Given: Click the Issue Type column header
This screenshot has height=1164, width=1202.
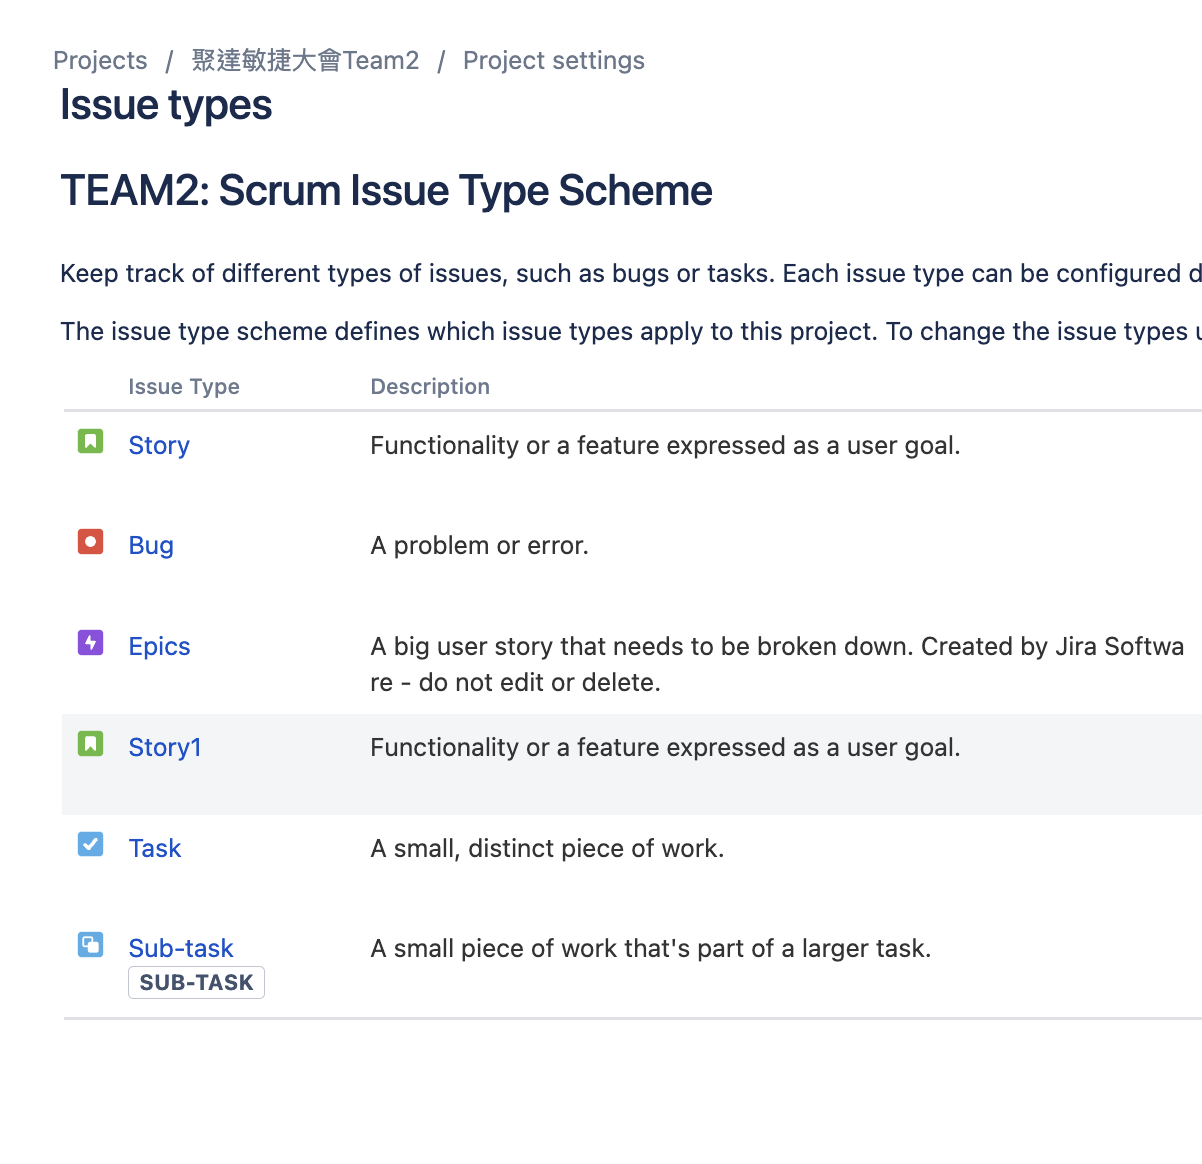Looking at the screenshot, I should (184, 386).
